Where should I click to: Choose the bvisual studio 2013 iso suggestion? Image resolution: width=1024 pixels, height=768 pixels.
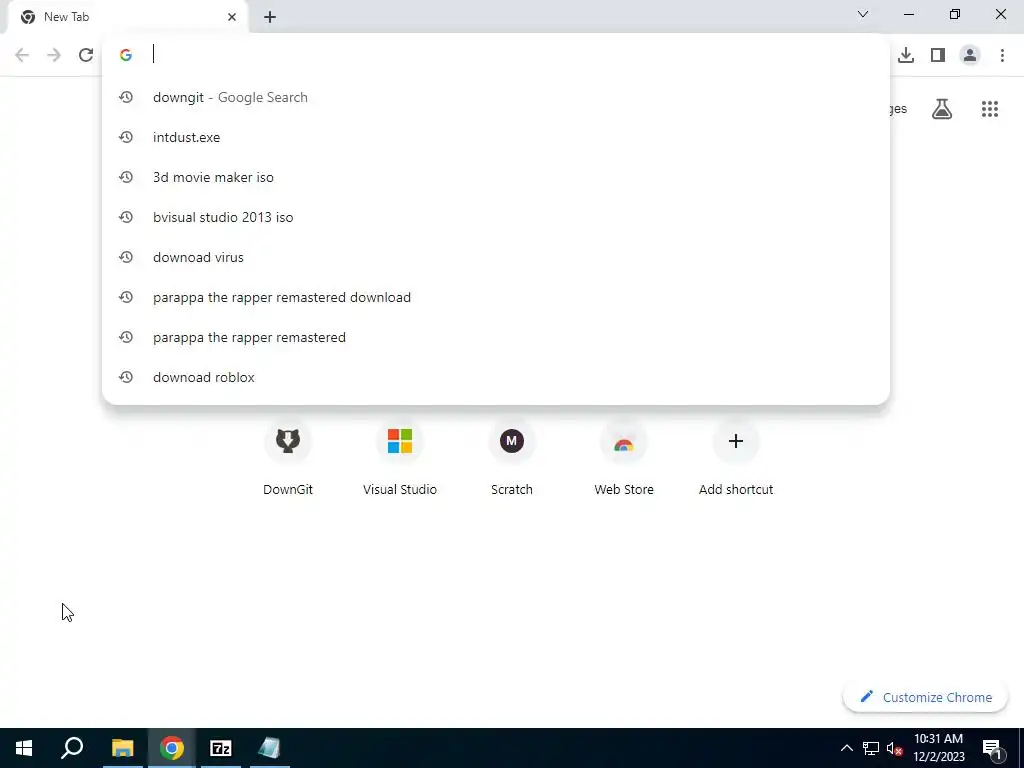[x=496, y=217]
